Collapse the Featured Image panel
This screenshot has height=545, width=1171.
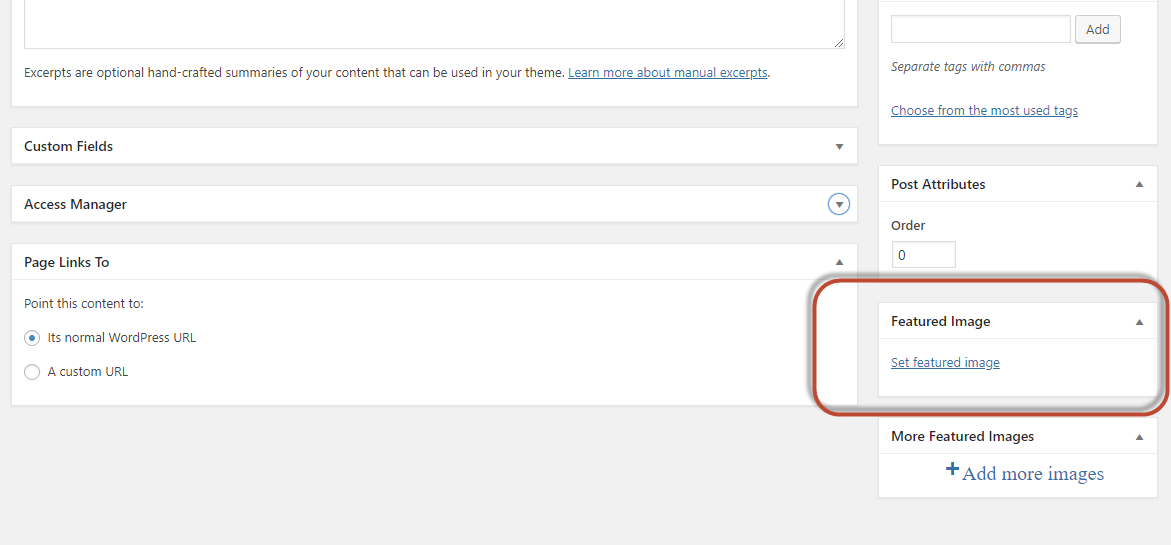pos(1139,322)
